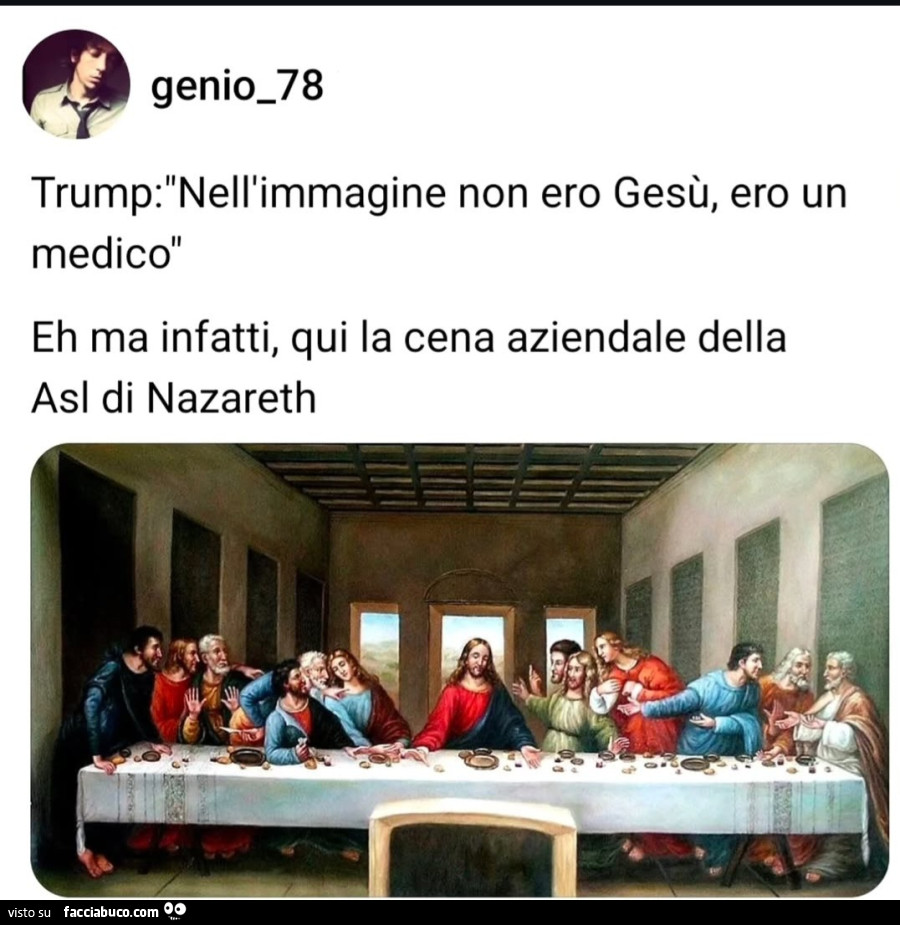Click the empty chair before the table
The image size is (900, 925).
(x=472, y=847)
